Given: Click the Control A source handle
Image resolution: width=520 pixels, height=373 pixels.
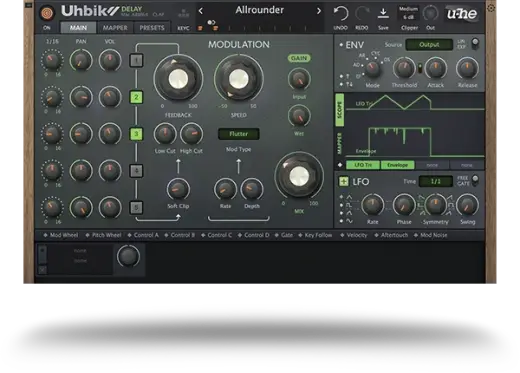Looking at the screenshot, I should 129,235.
